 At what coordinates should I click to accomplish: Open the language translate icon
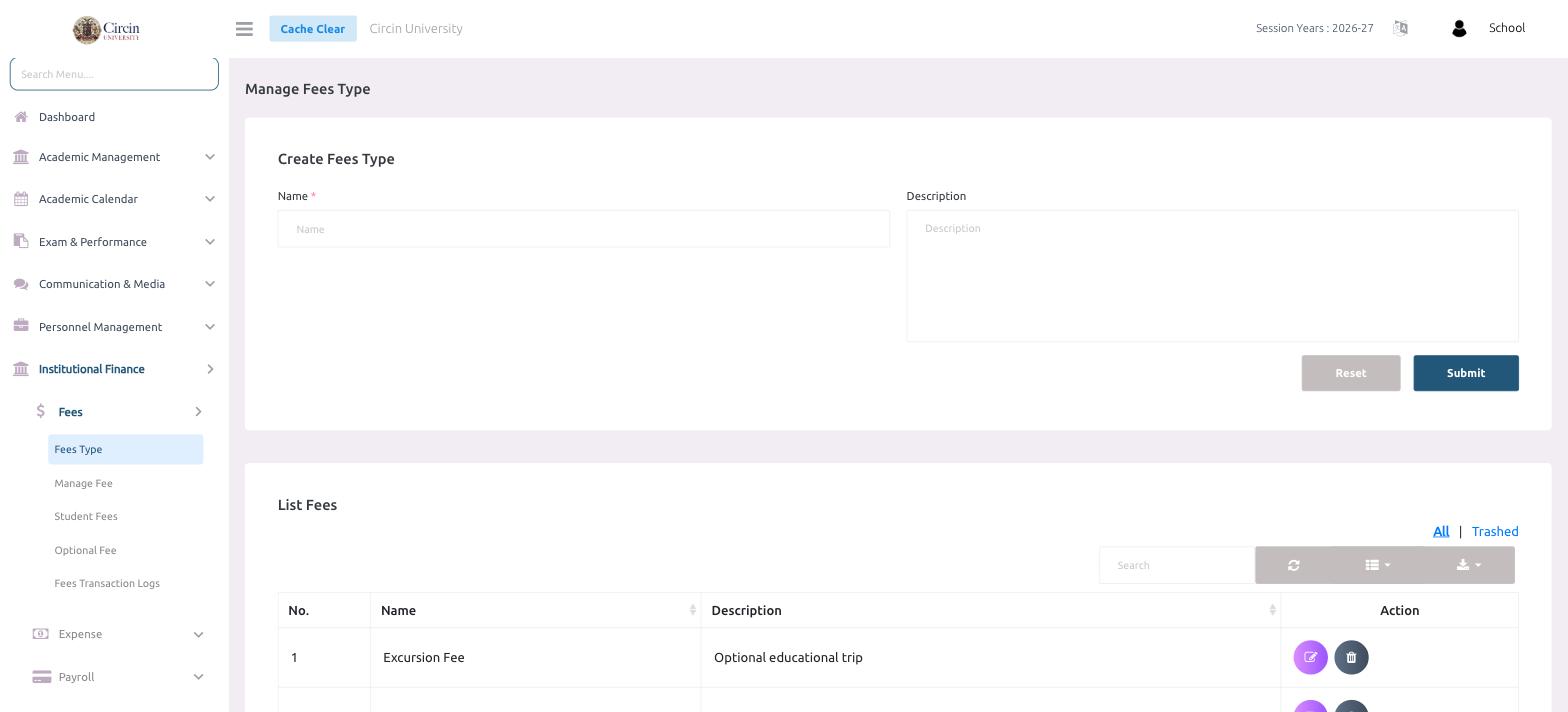point(1400,28)
